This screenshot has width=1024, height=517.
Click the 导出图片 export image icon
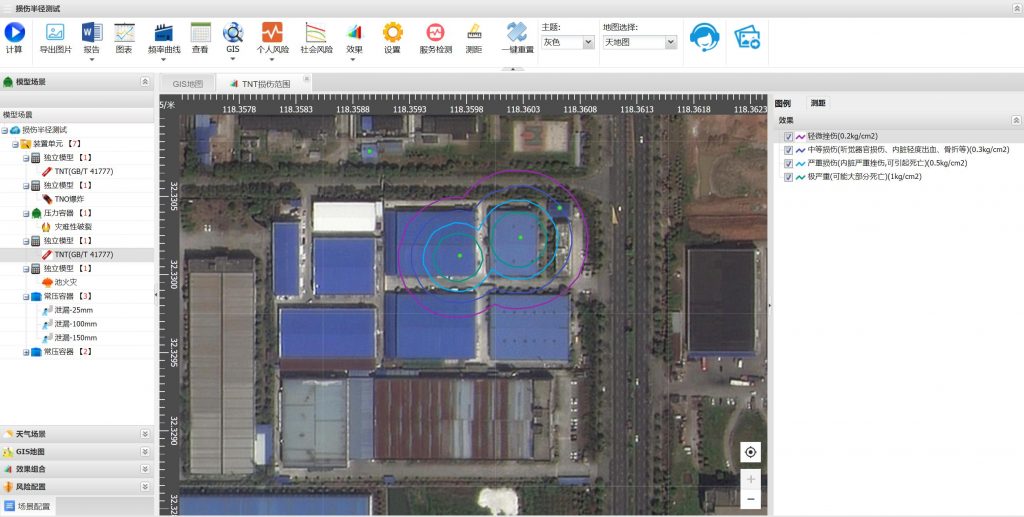click(55, 32)
